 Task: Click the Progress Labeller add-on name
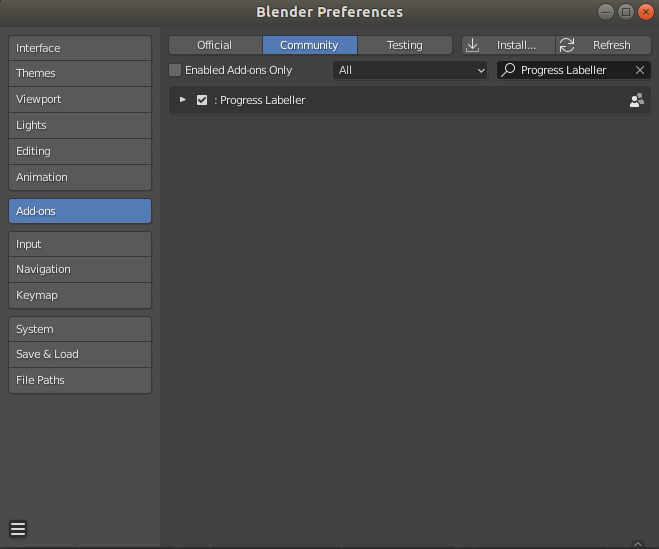coord(263,100)
